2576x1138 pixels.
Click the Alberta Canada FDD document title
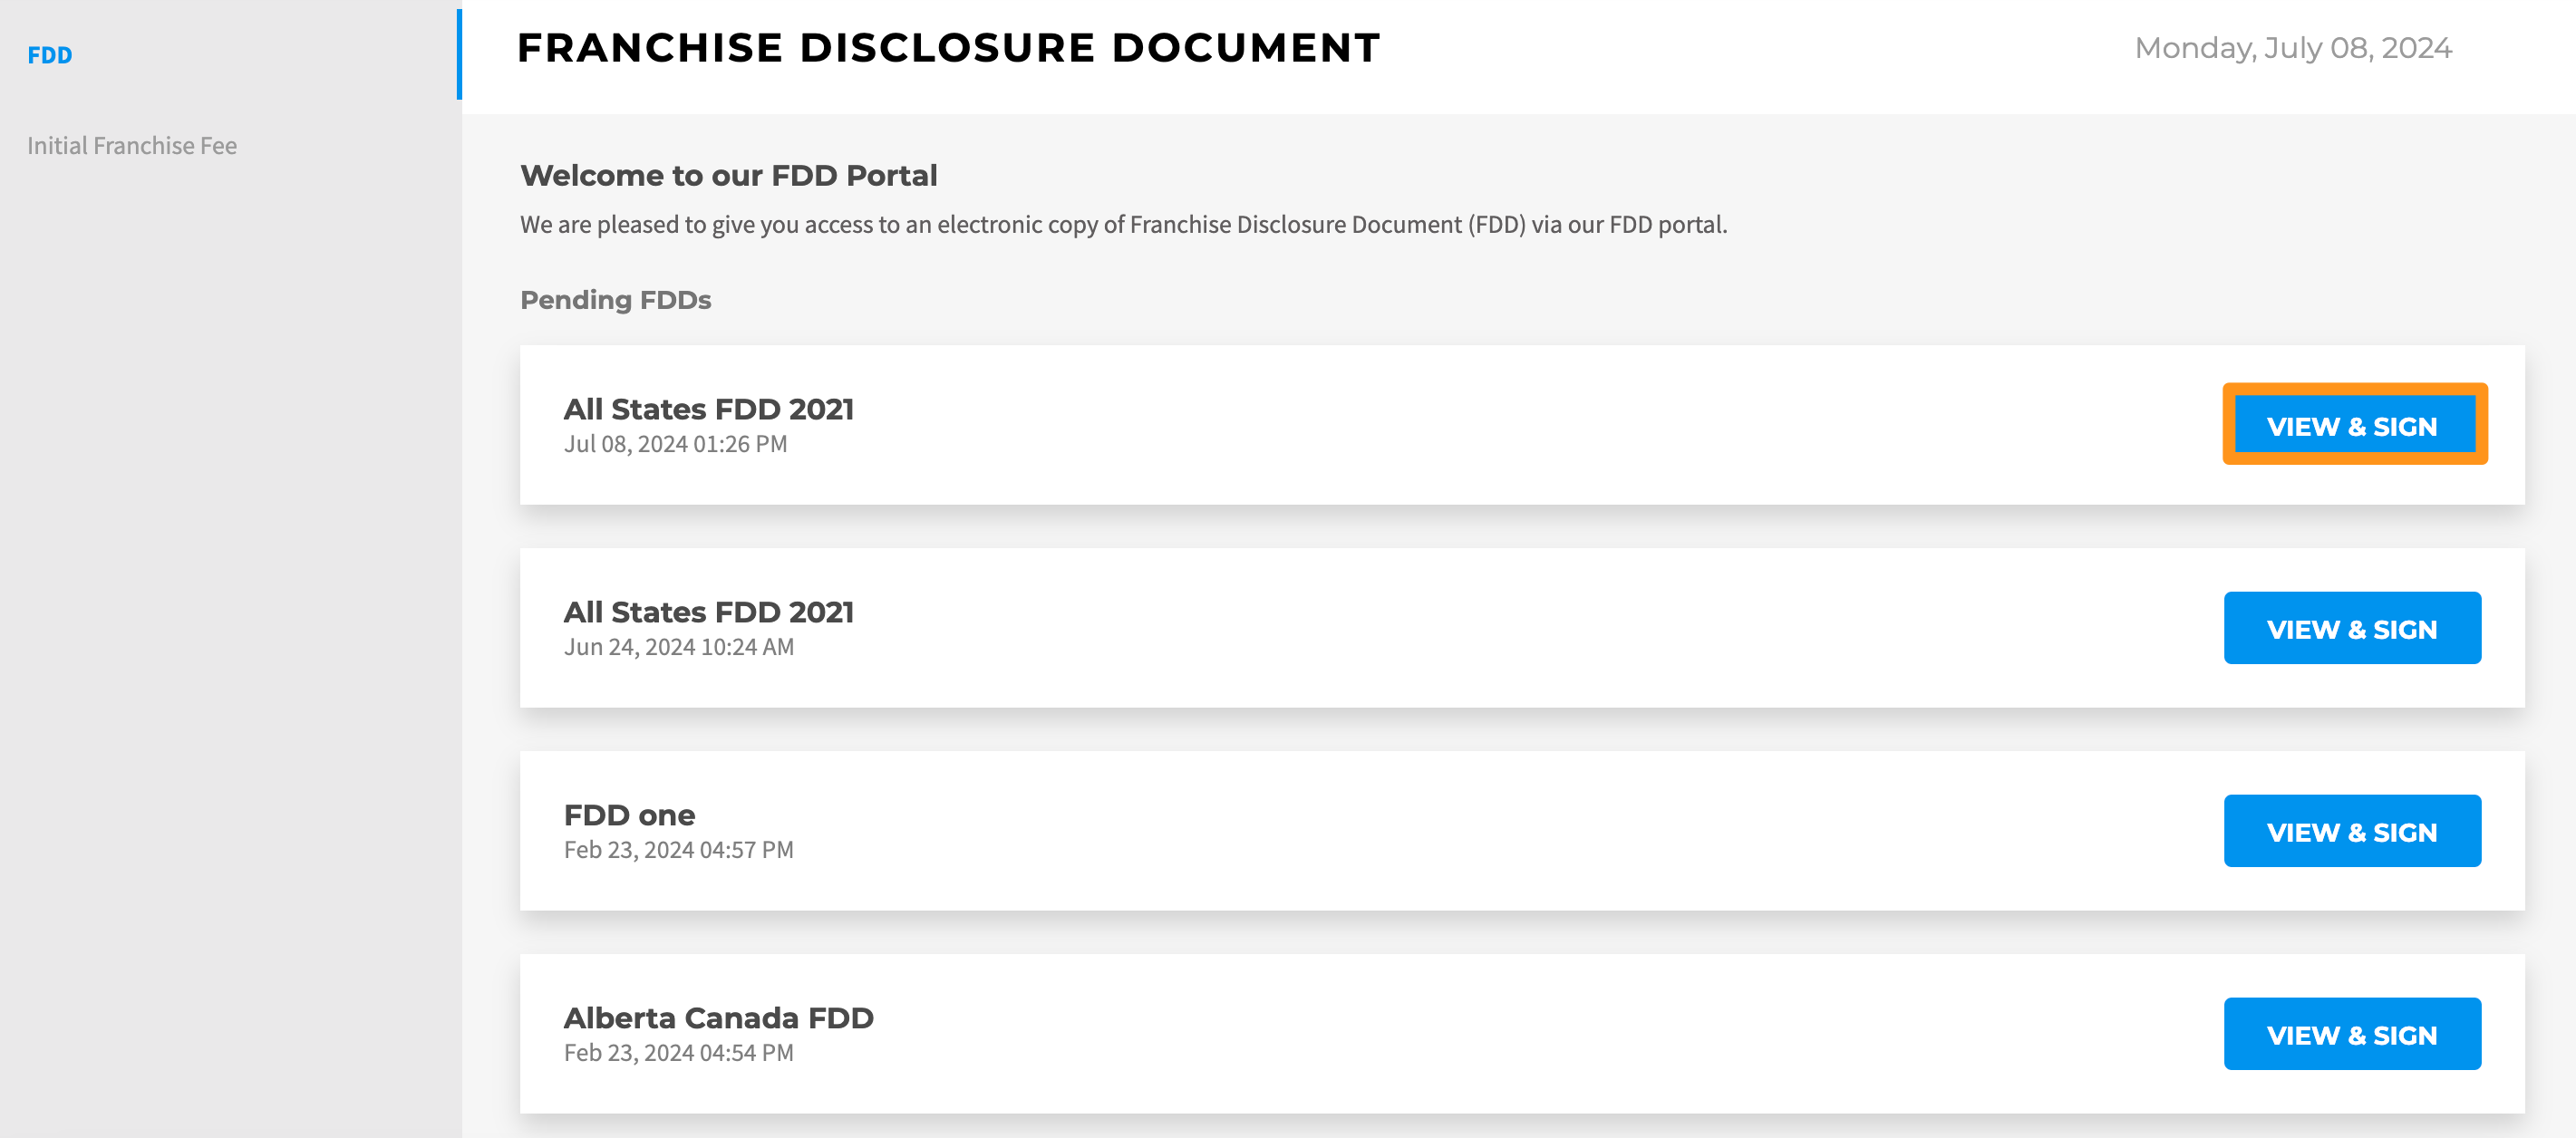point(719,1018)
